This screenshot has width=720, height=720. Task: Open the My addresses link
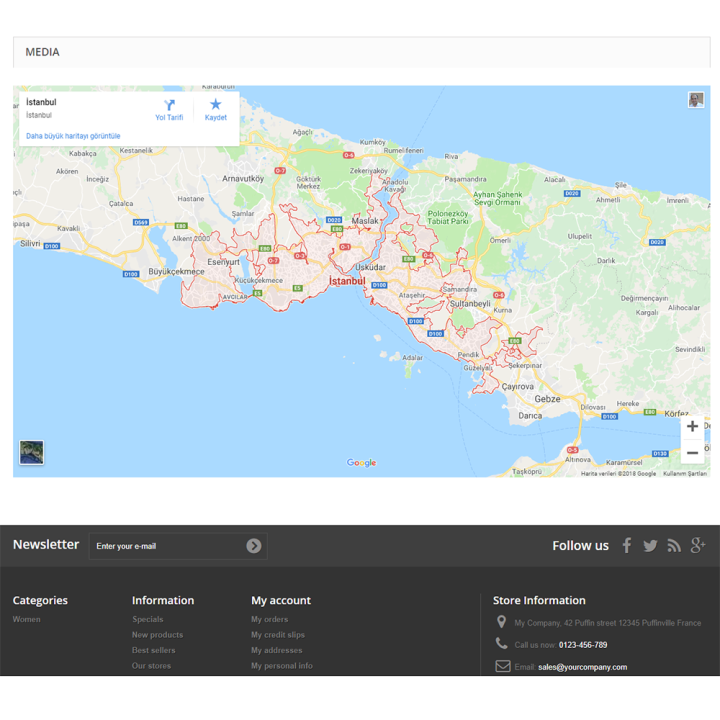277,650
